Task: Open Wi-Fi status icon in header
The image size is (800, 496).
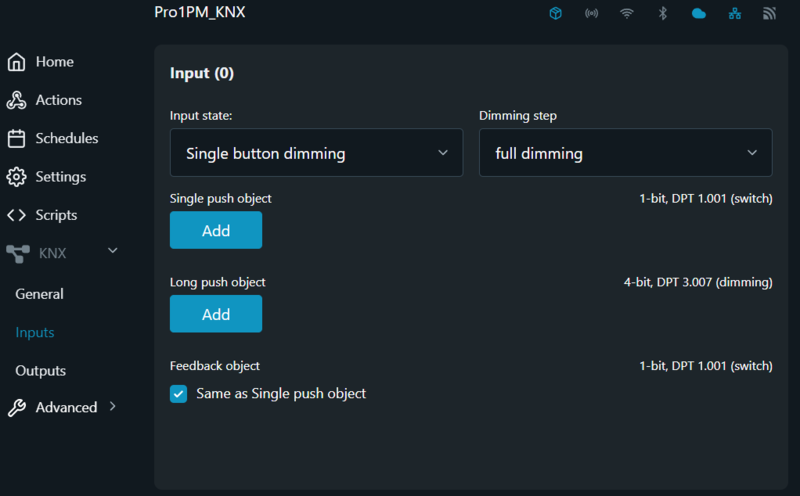Action: (627, 14)
